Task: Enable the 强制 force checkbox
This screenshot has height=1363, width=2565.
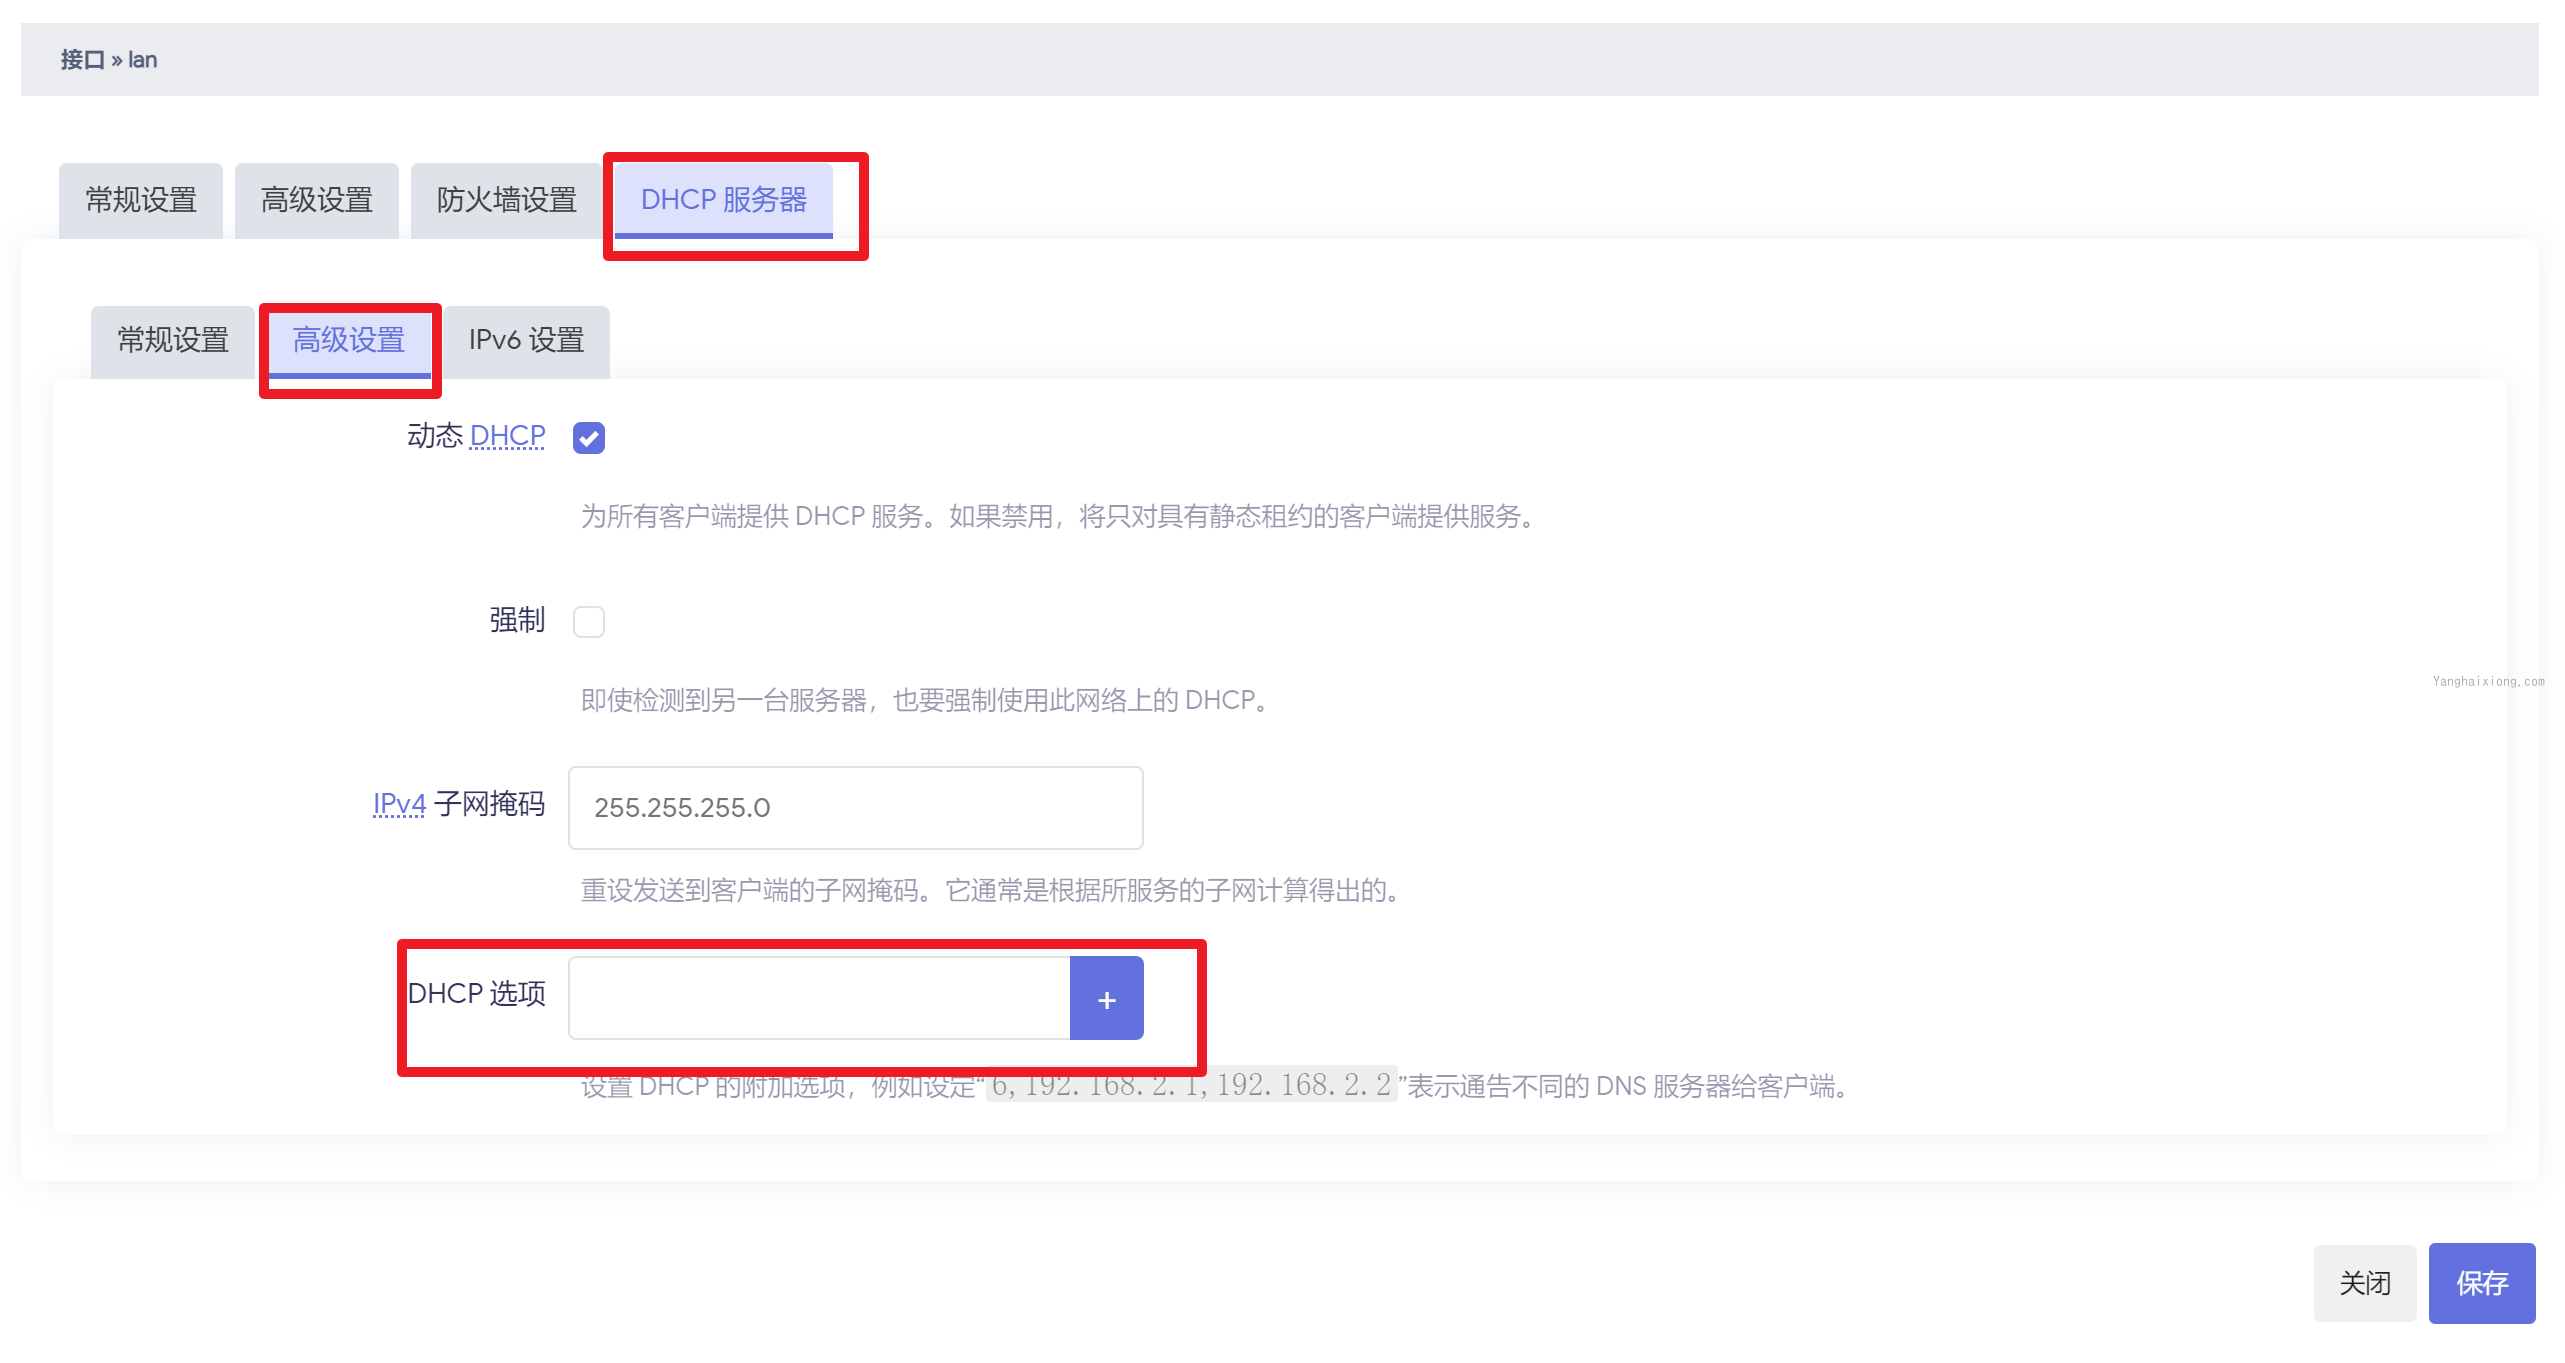Action: tap(588, 621)
